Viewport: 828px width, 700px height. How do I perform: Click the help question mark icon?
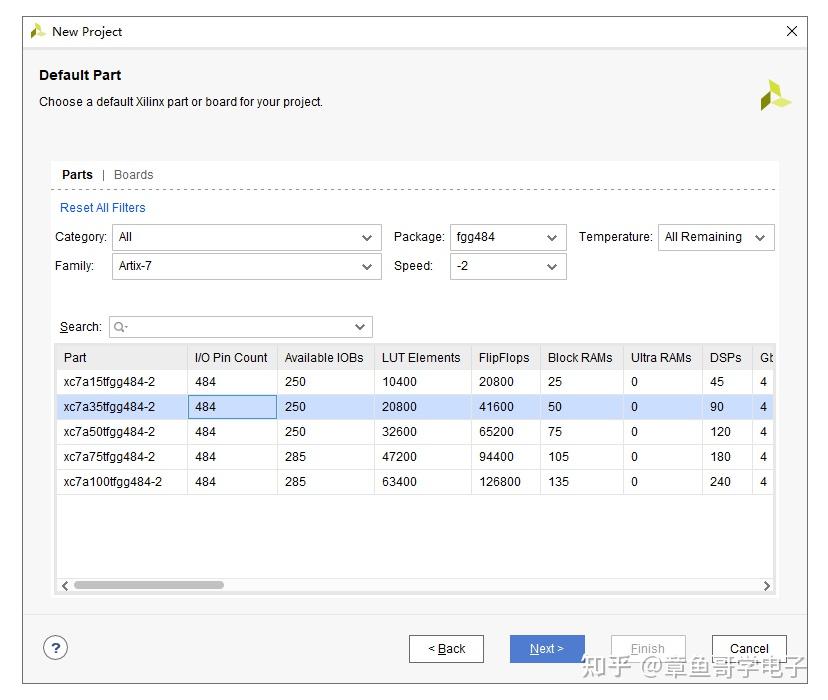tap(56, 647)
